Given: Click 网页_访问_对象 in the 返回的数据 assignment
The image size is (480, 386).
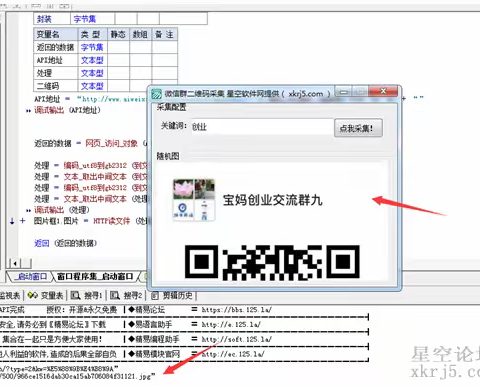Looking at the screenshot, I should coord(111,143).
